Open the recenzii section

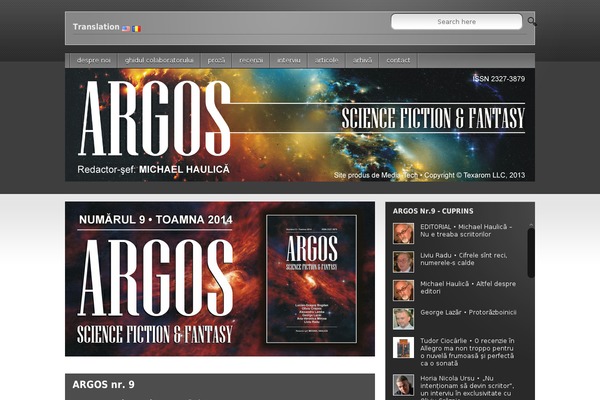pos(251,60)
